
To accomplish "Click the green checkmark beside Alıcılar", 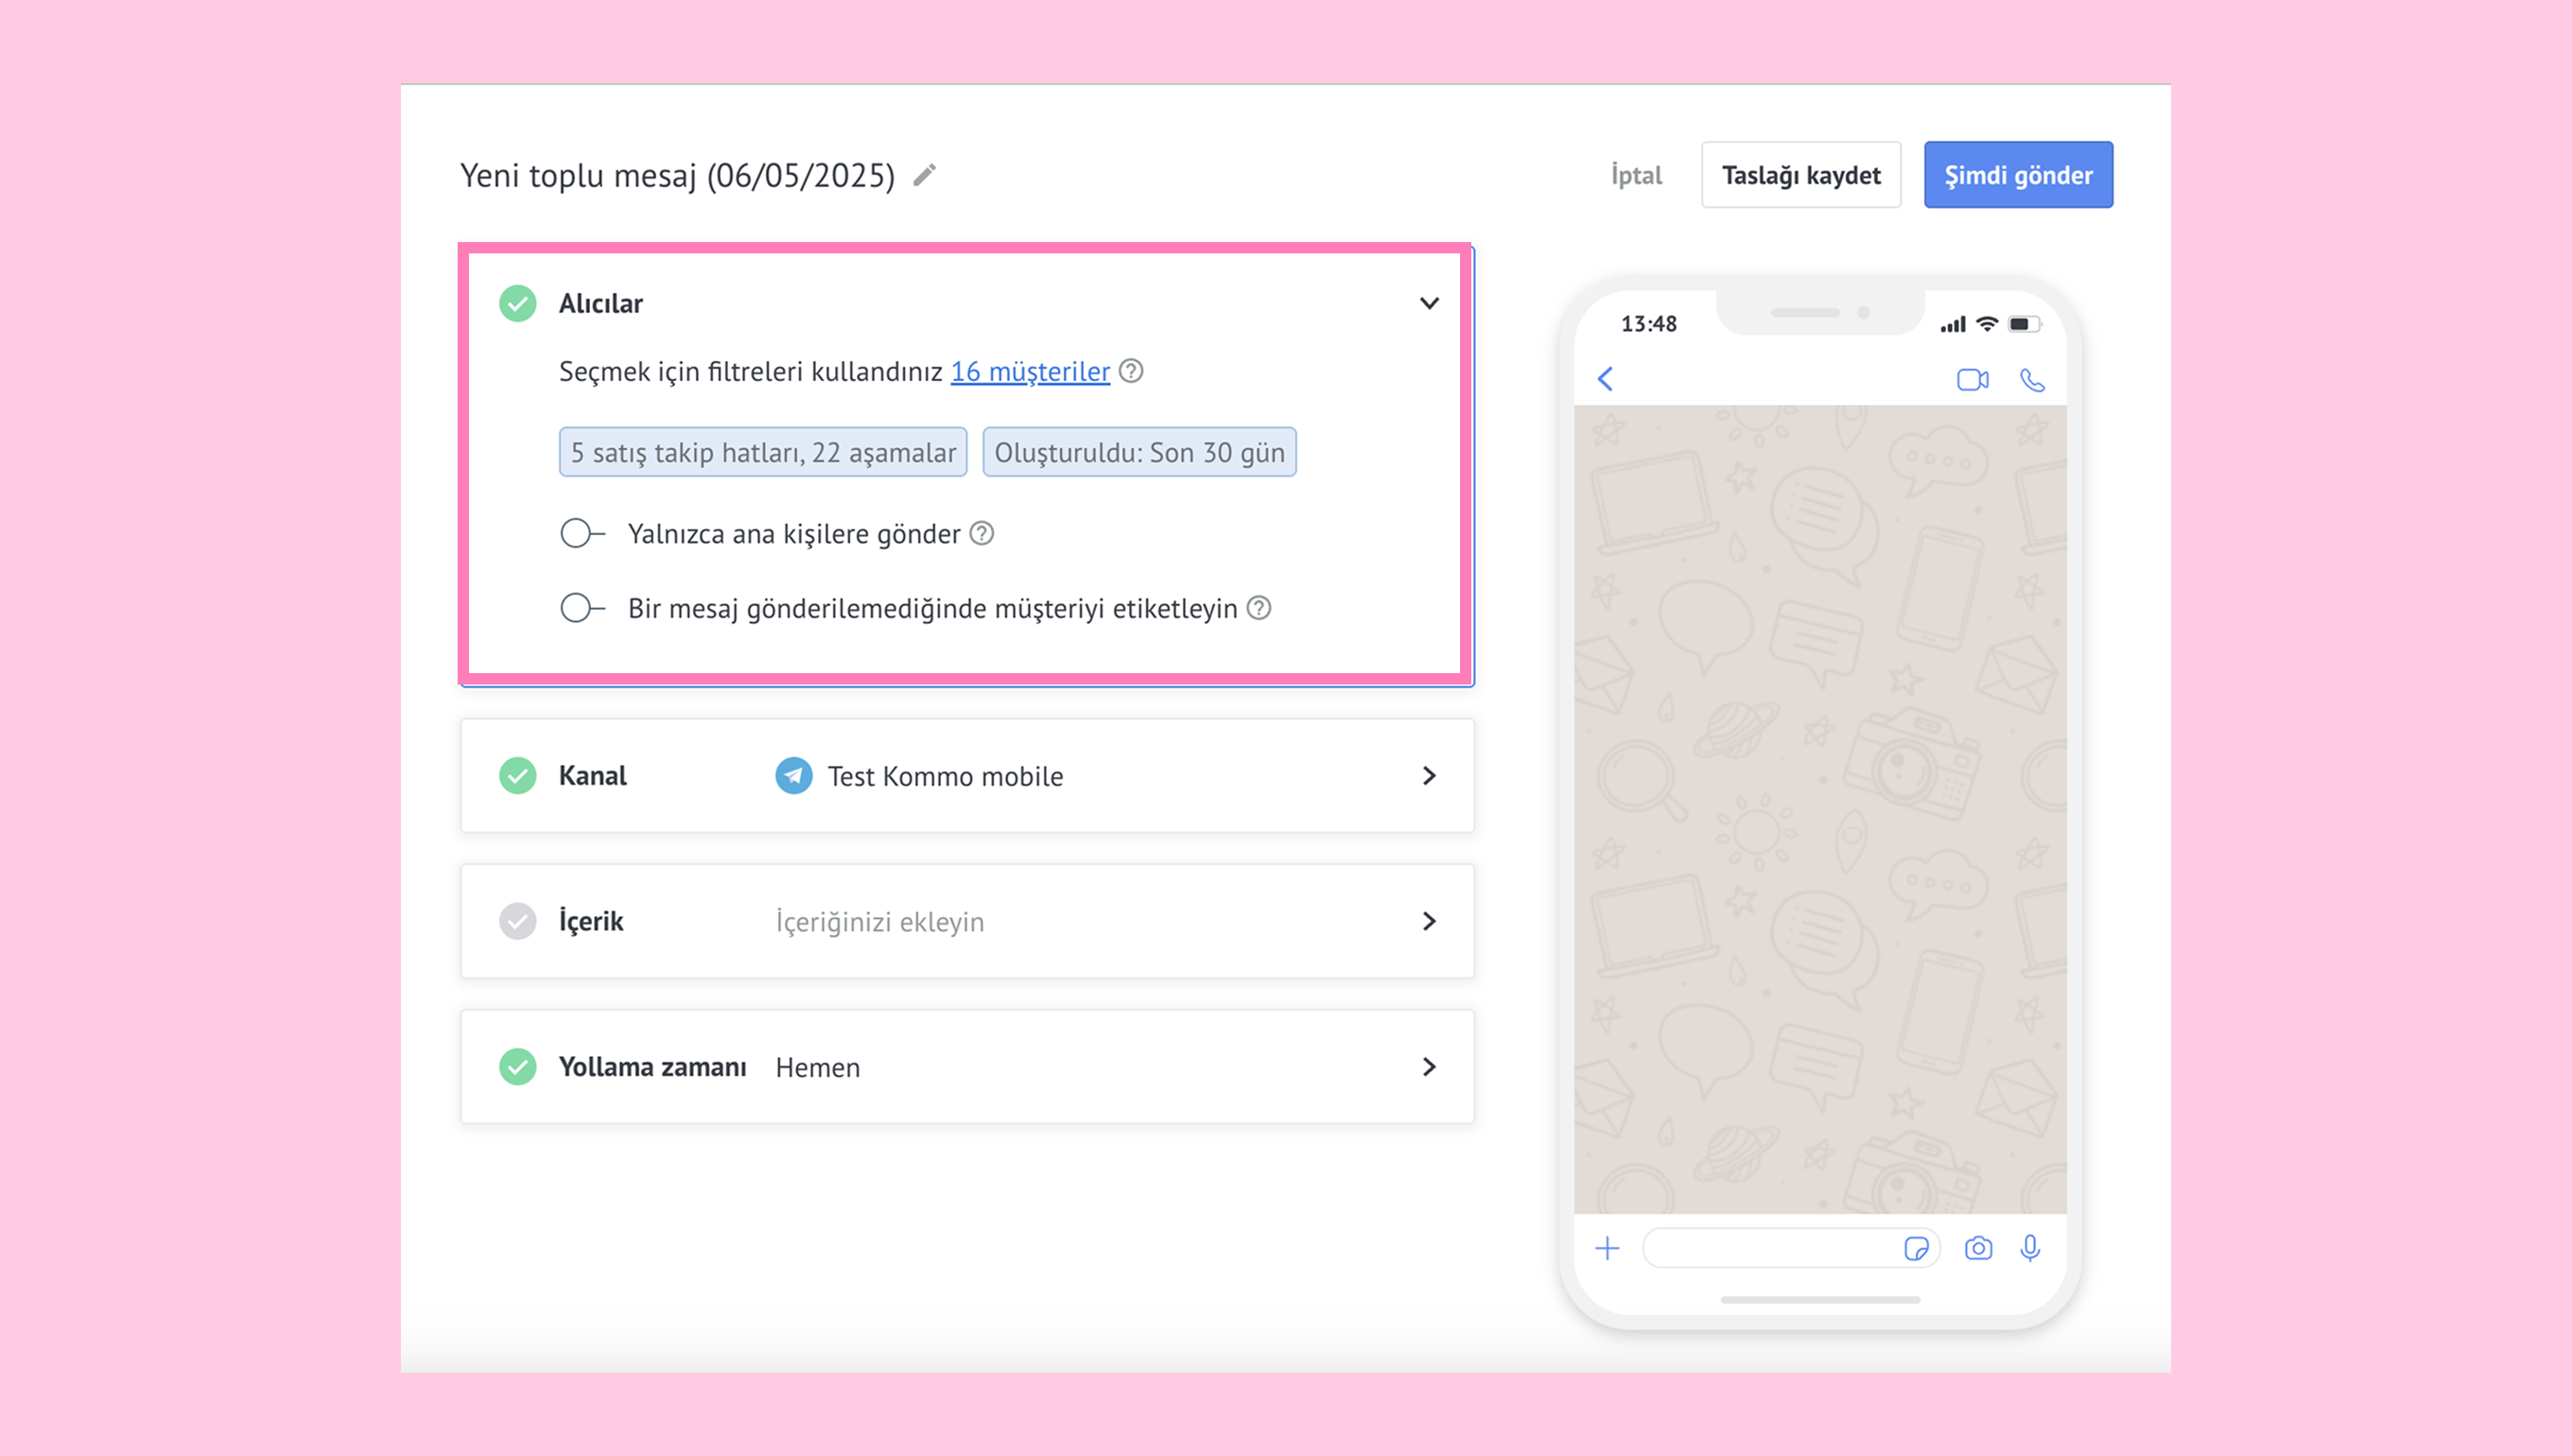I will pos(518,303).
